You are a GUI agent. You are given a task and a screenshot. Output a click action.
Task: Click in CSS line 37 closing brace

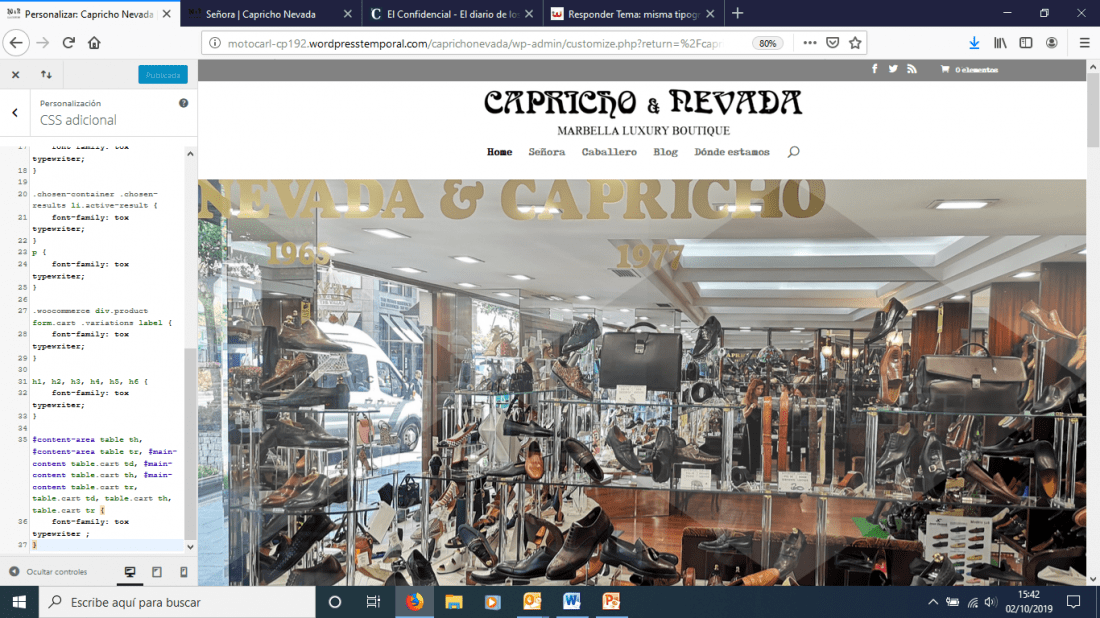click(34, 545)
